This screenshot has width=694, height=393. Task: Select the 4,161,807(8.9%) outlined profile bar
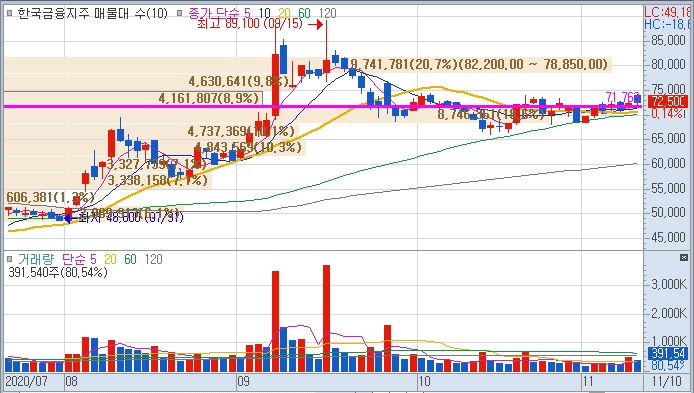(x=133, y=98)
